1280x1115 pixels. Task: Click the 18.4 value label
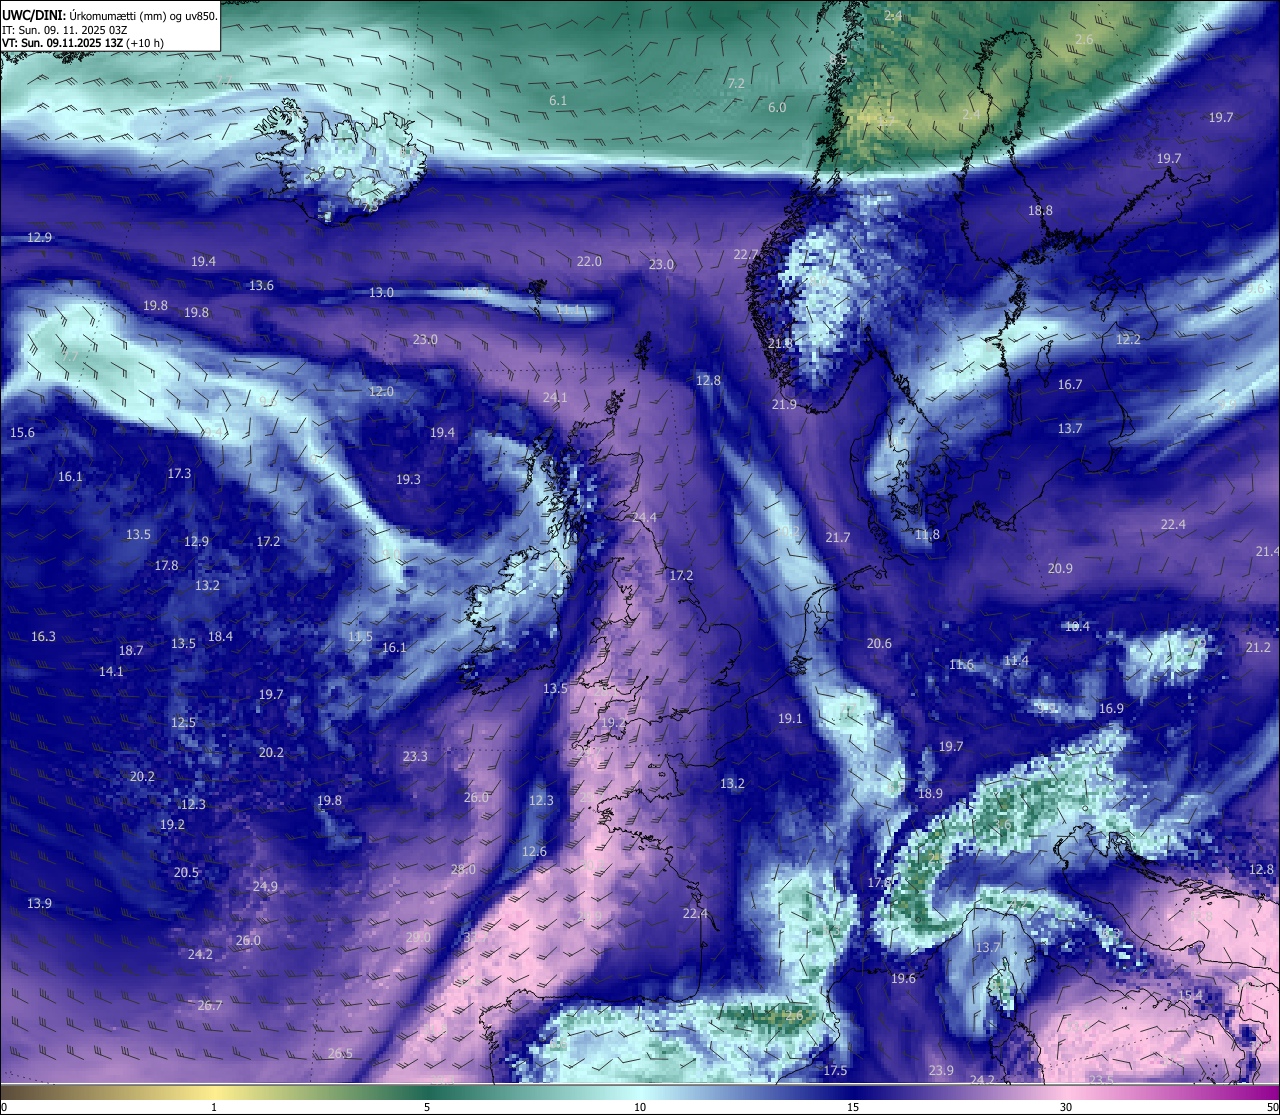click(x=220, y=637)
